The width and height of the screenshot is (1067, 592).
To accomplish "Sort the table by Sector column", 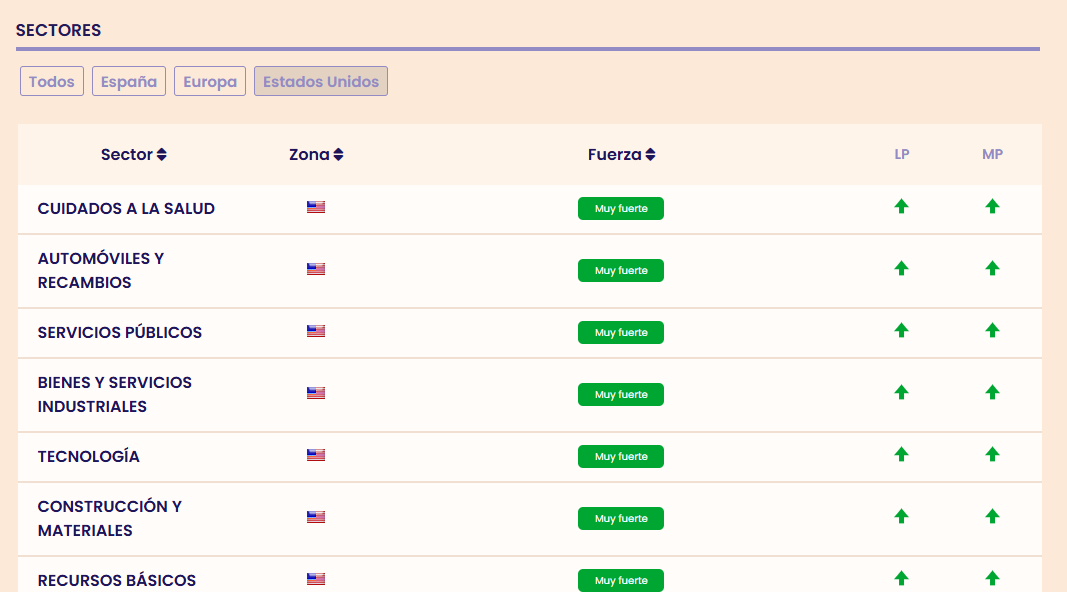I will (x=134, y=155).
